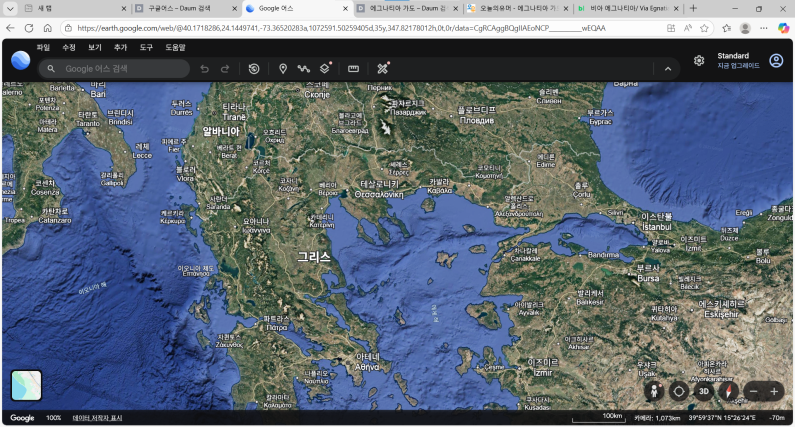
Task: Zoom in with the plus button
Action: (774, 392)
